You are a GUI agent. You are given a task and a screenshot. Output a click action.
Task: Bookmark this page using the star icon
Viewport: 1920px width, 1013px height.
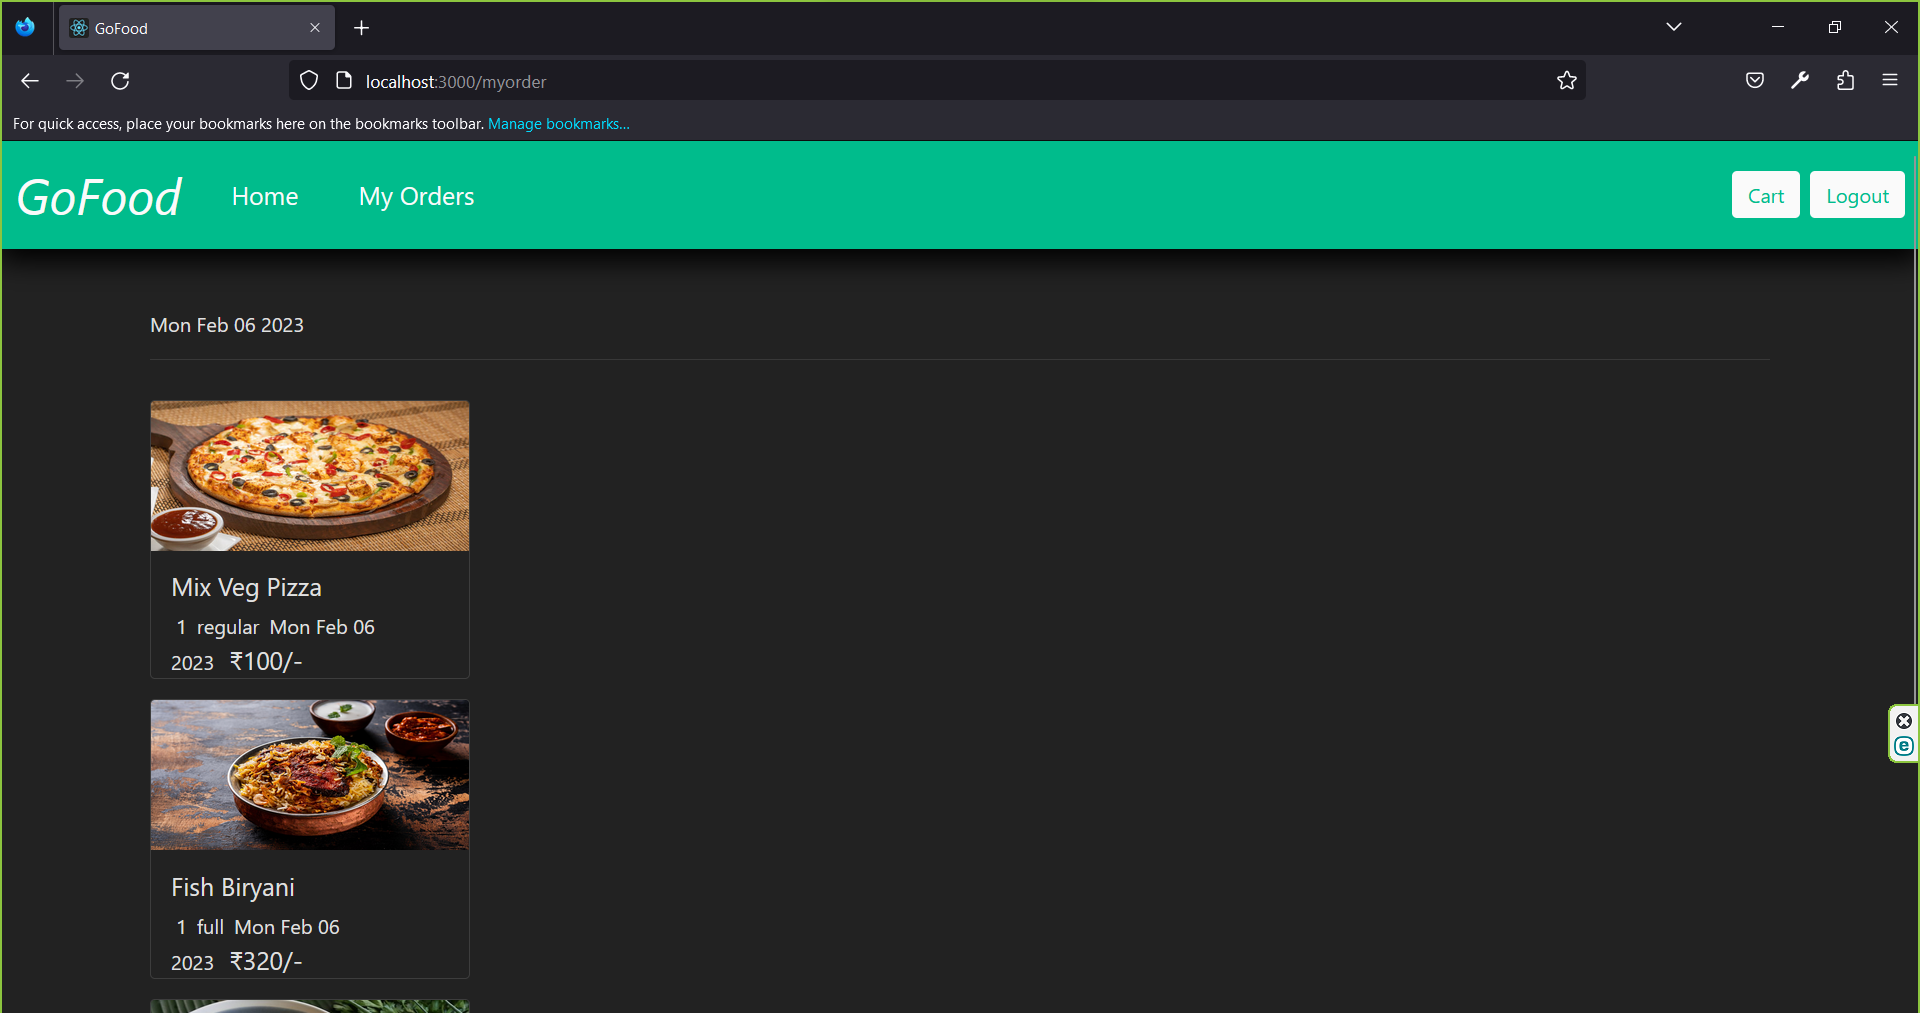[1567, 80]
